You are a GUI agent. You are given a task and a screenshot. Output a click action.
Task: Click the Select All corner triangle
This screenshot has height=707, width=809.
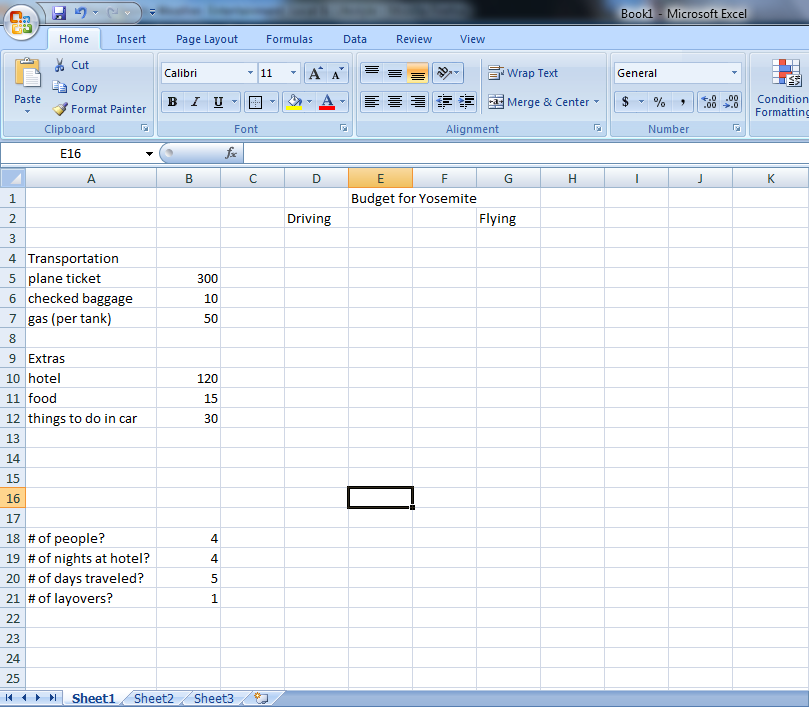(13, 179)
